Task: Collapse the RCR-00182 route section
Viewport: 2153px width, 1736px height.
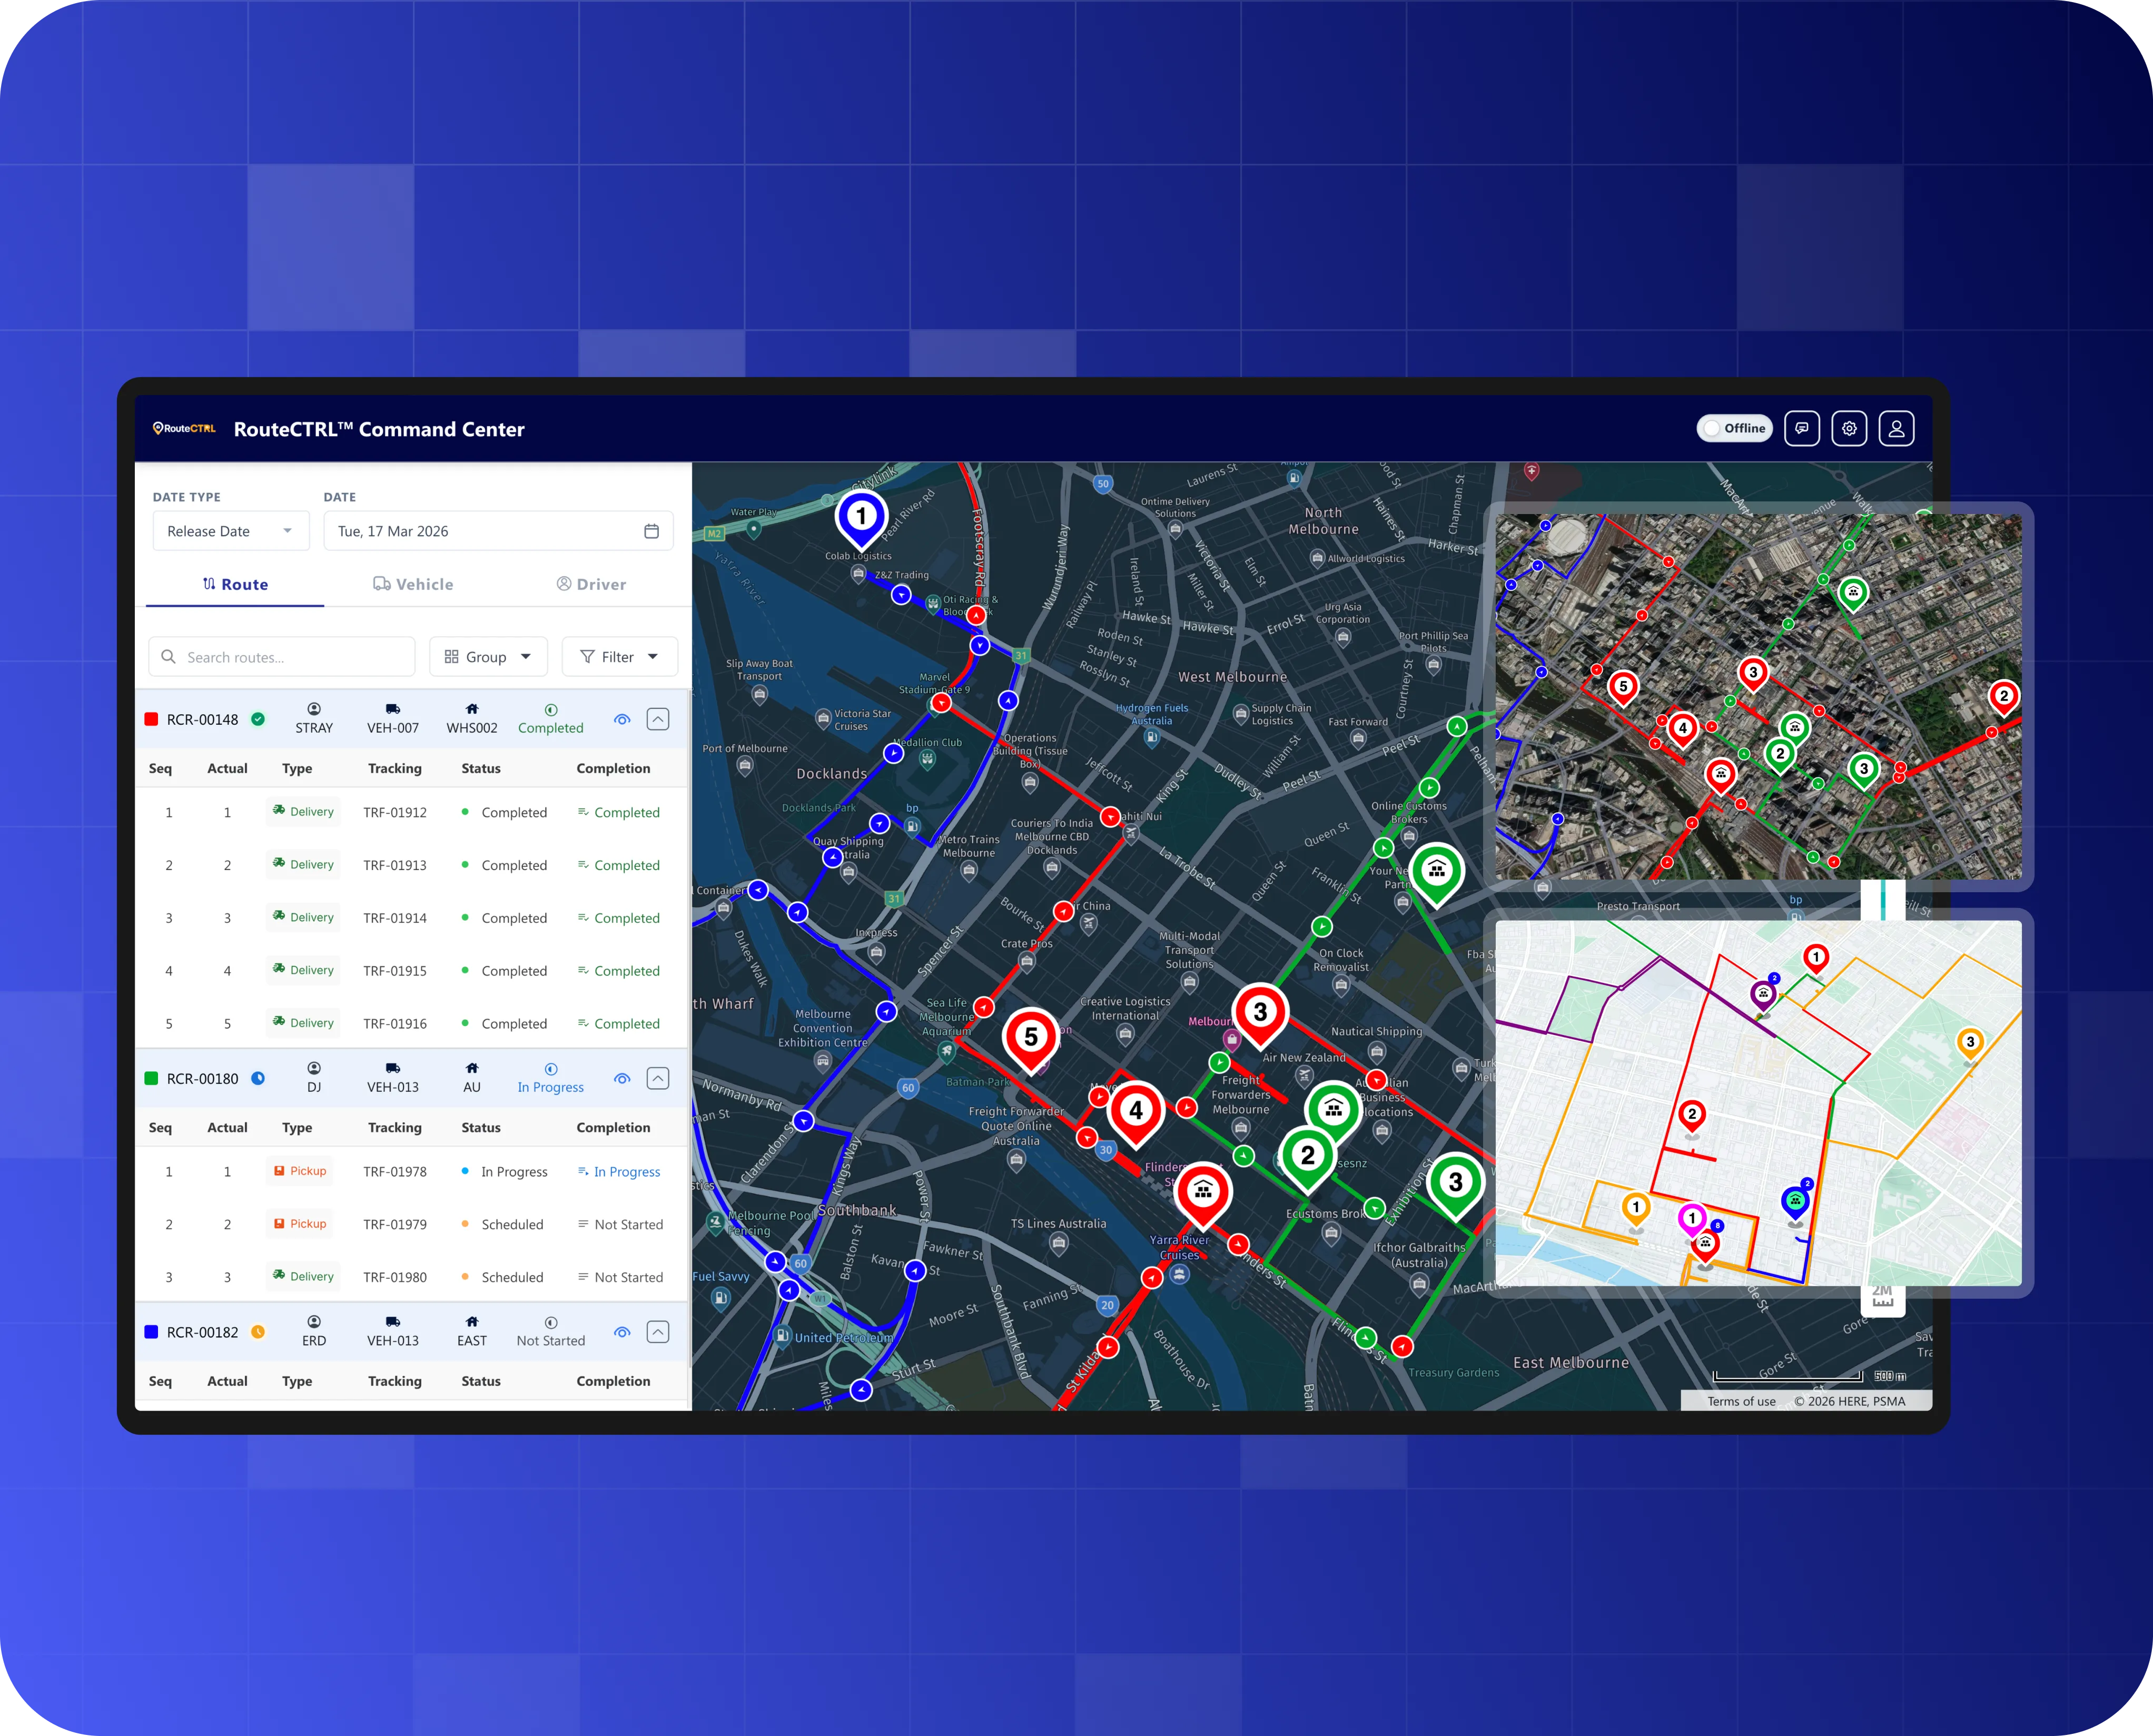Action: pos(658,1332)
